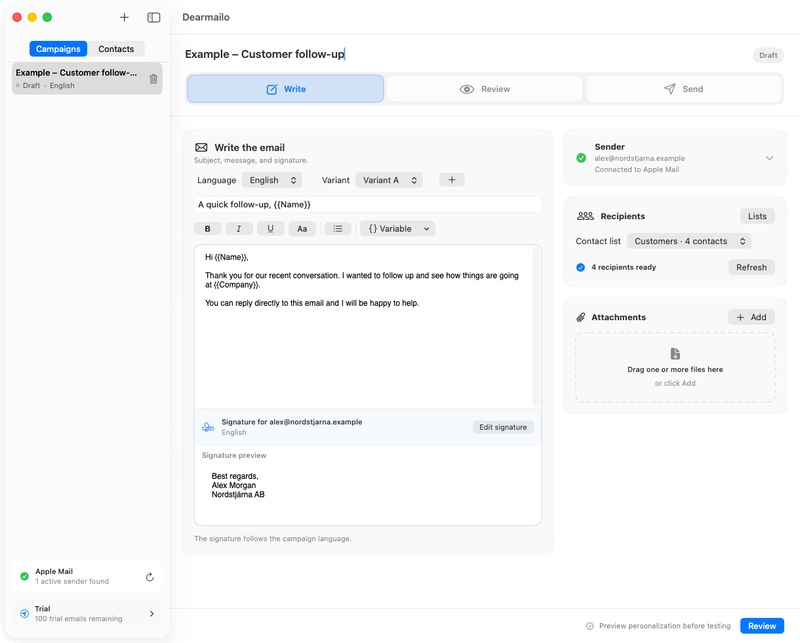Click the Lists button
Viewport: 800px width, 643px height.
point(757,216)
